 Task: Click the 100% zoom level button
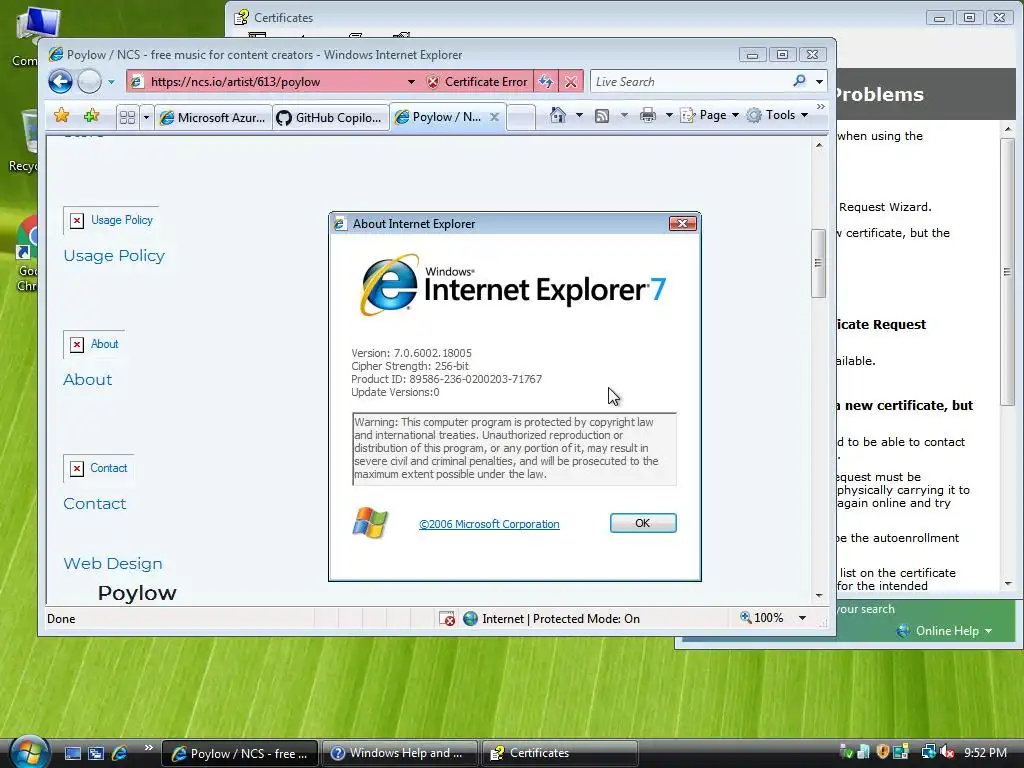point(761,618)
